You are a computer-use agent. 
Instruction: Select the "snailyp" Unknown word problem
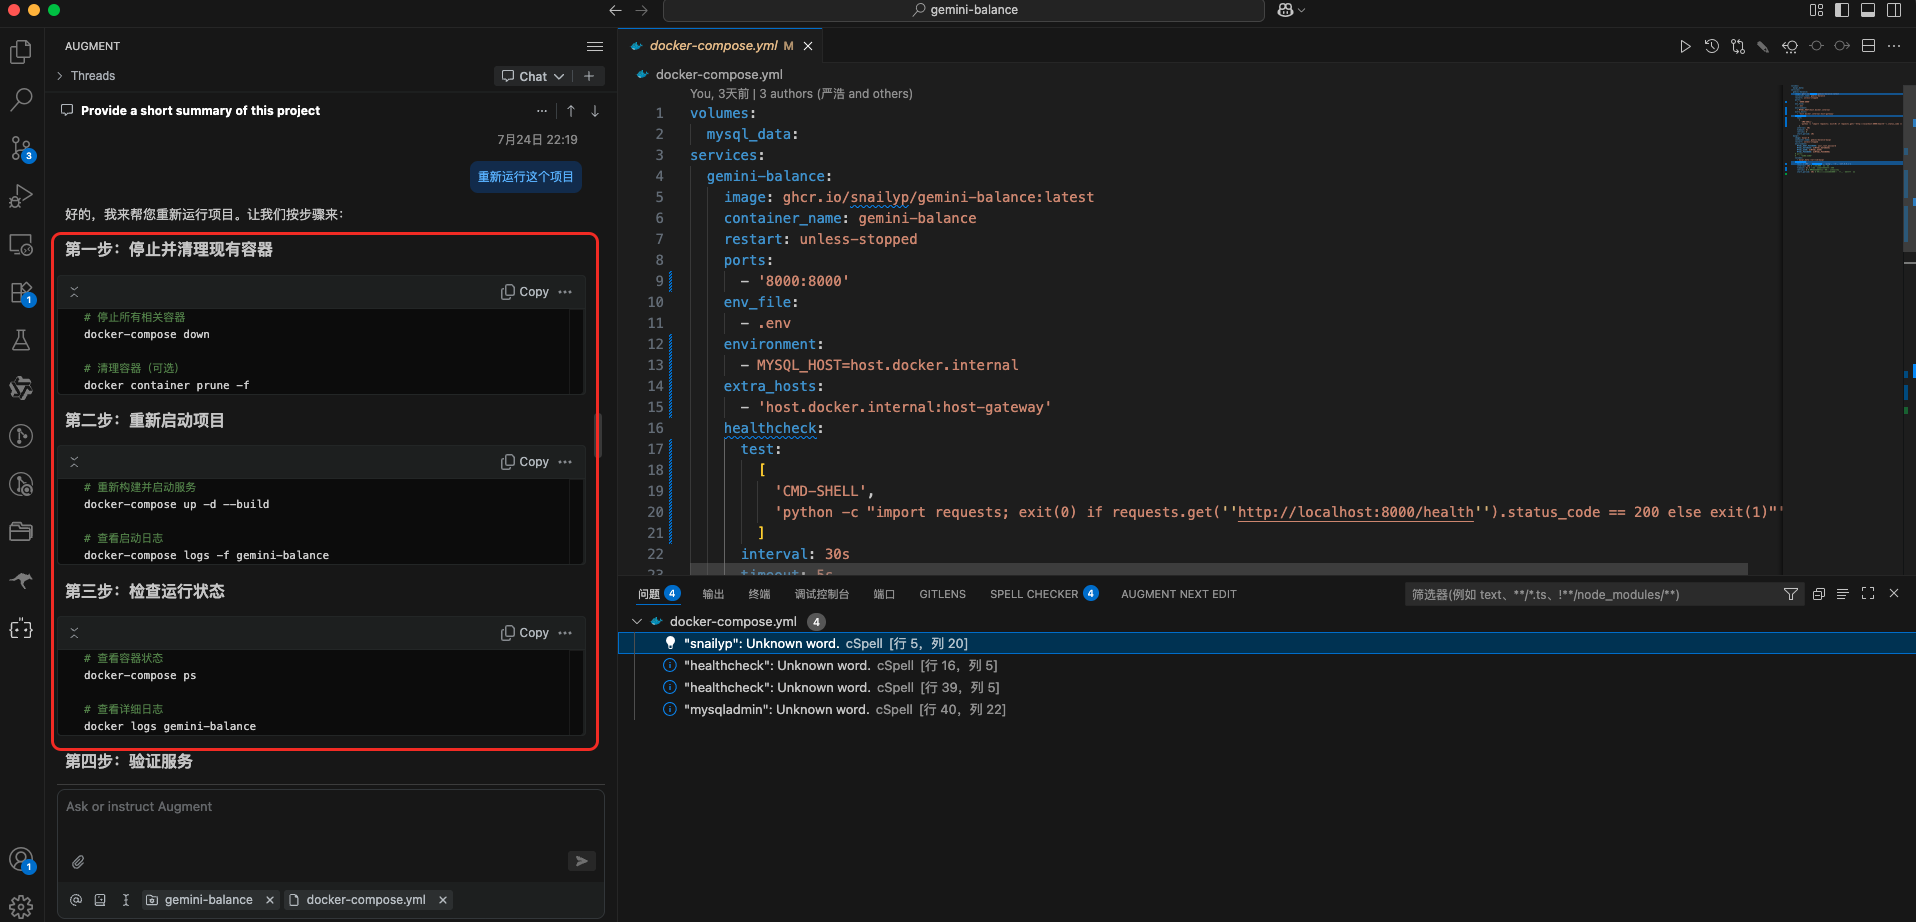tap(1267, 644)
